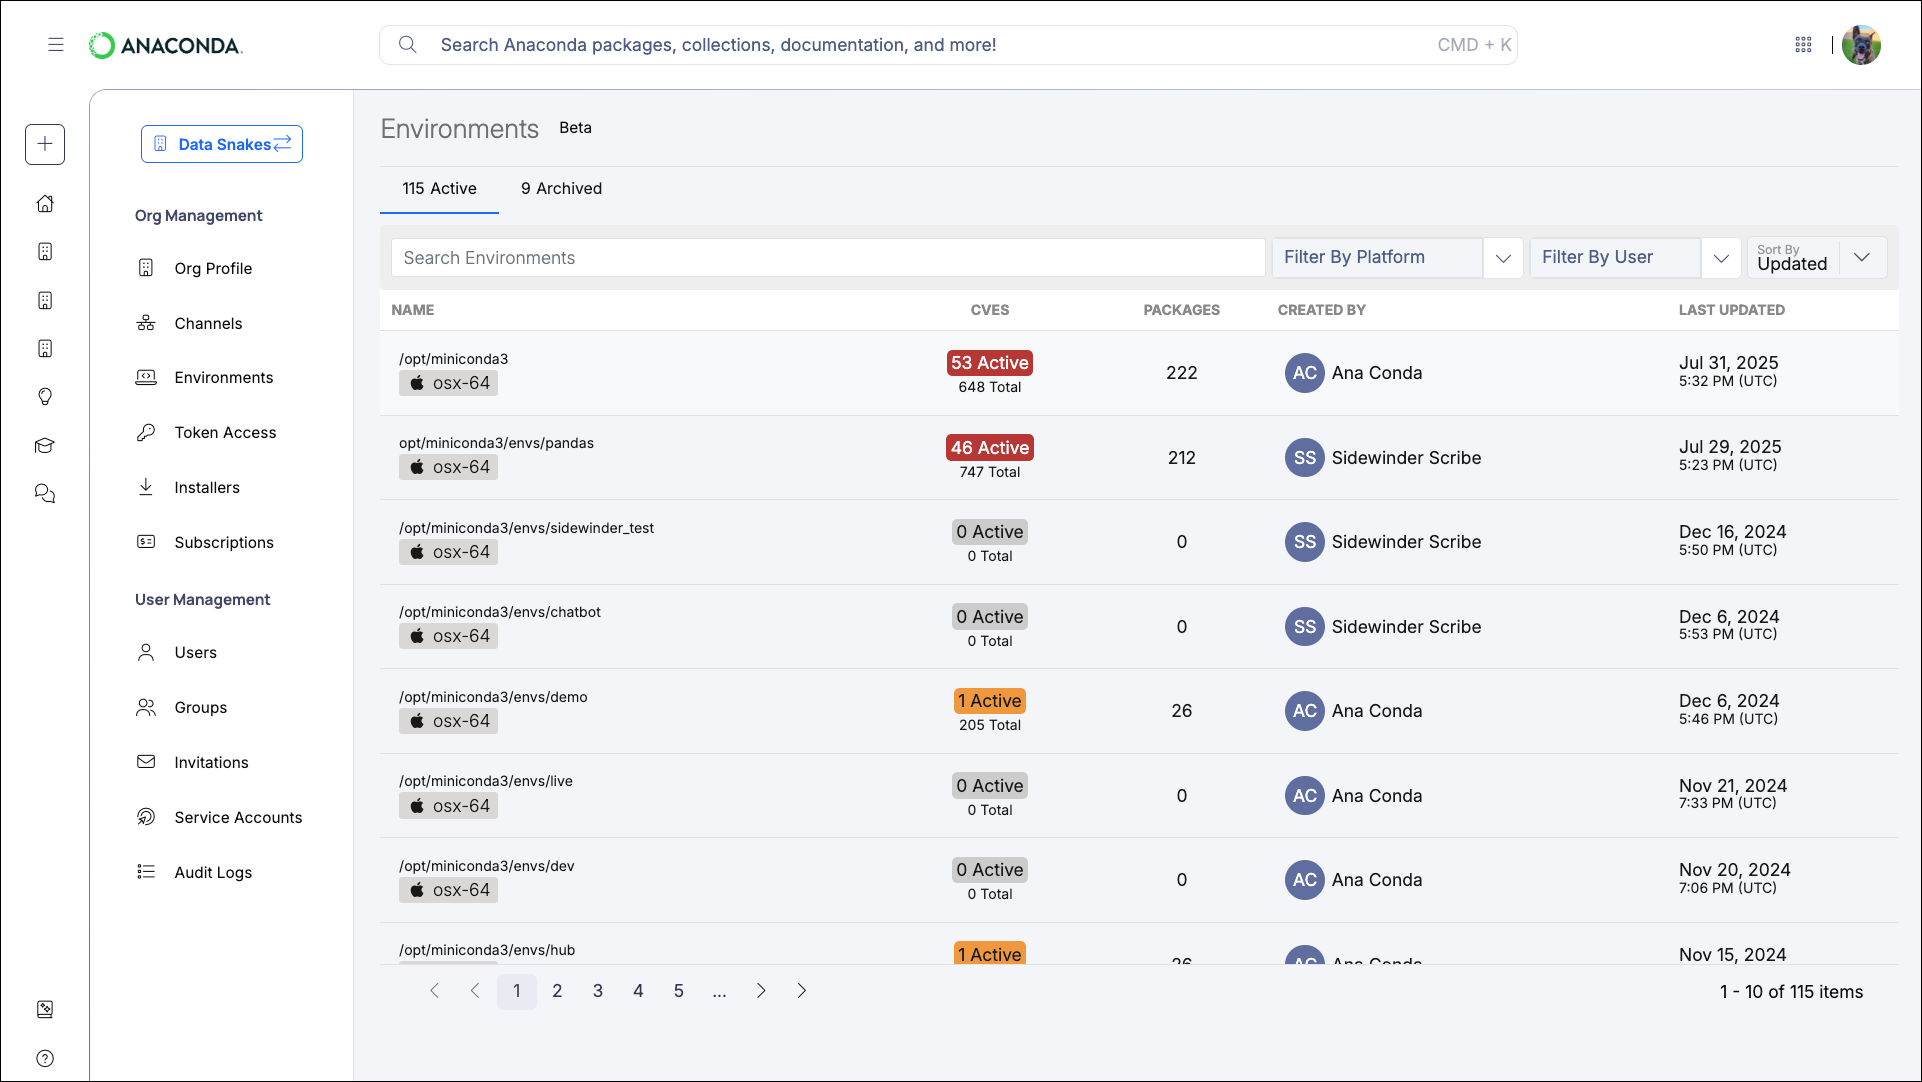Click the hamburger menu icon
Image resolution: width=1922 pixels, height=1082 pixels.
(x=56, y=45)
